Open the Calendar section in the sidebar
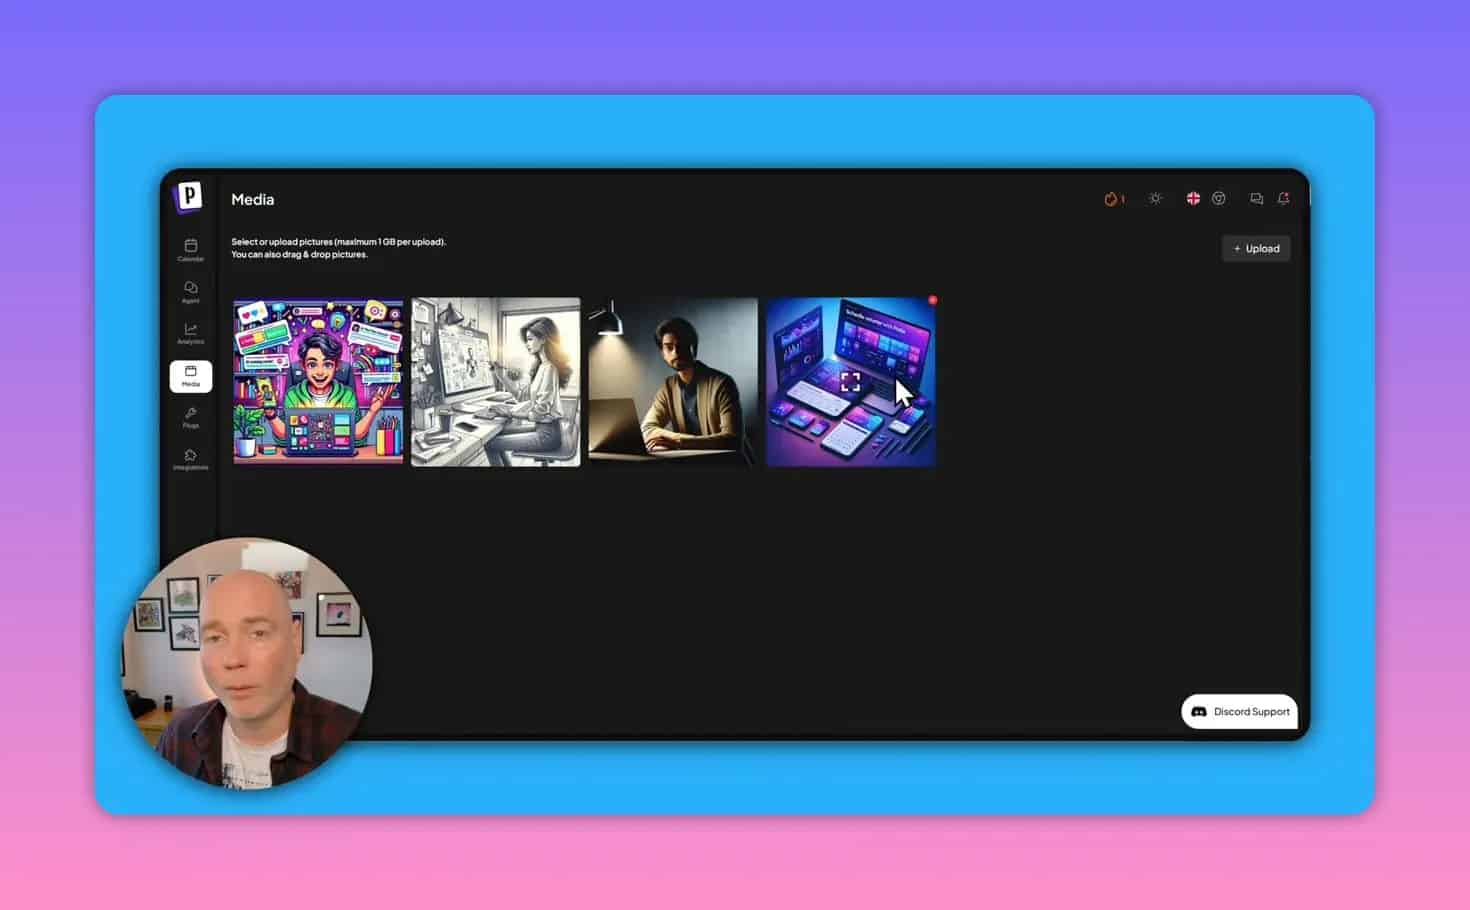This screenshot has width=1470, height=910. tap(190, 250)
